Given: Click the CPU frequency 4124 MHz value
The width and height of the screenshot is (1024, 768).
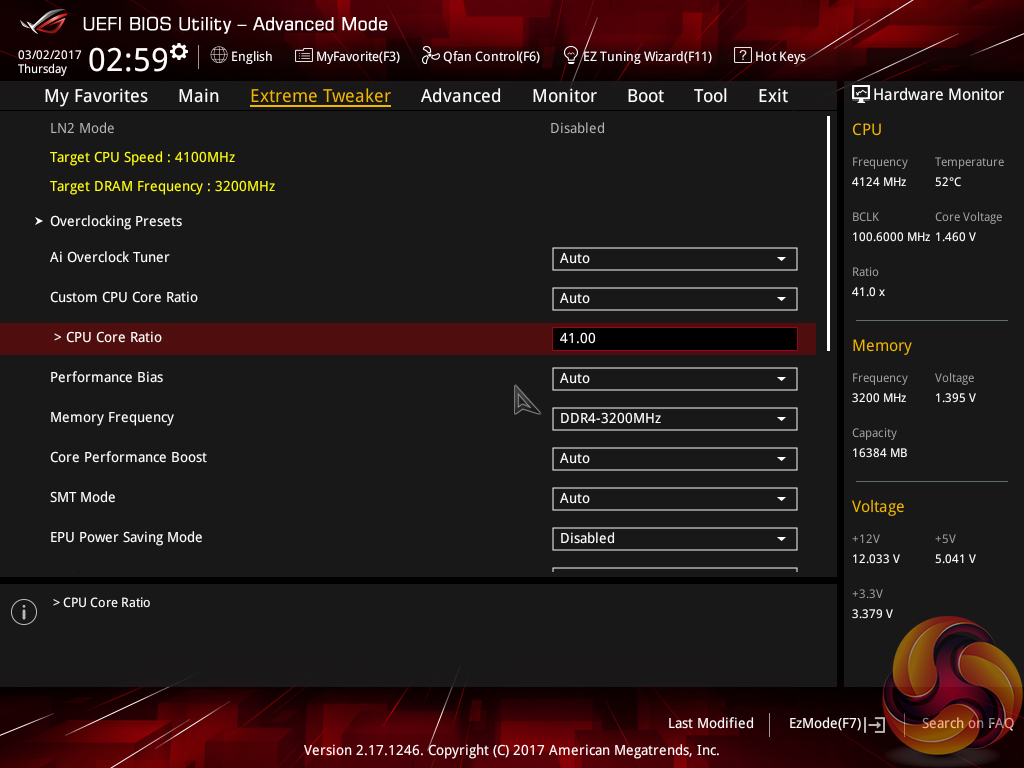Looking at the screenshot, I should [x=879, y=182].
